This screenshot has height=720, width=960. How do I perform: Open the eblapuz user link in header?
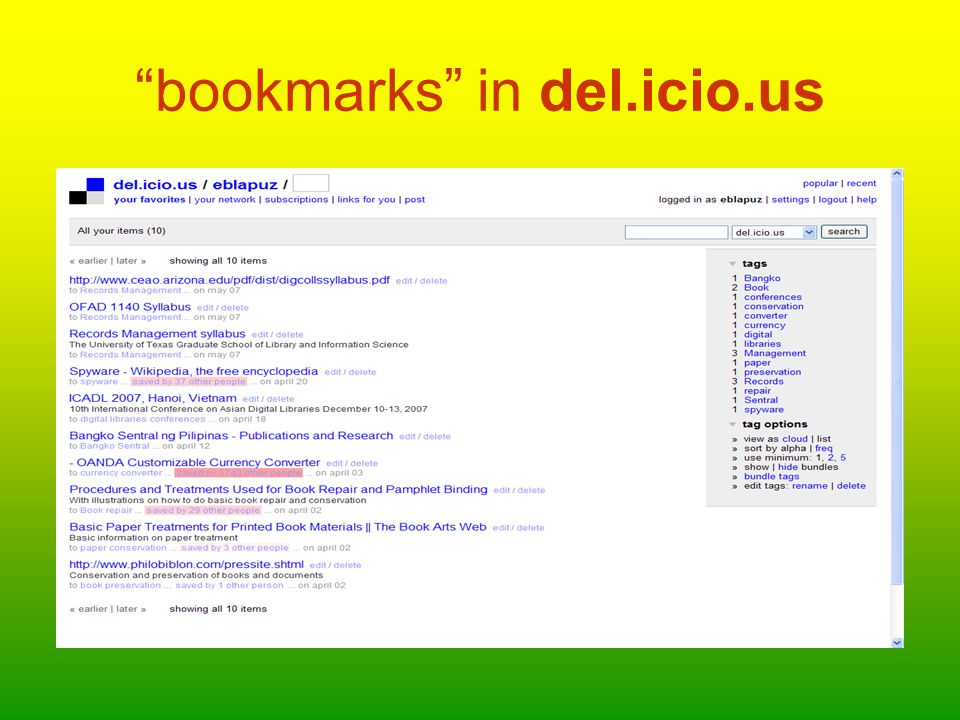pyautogui.click(x=245, y=184)
